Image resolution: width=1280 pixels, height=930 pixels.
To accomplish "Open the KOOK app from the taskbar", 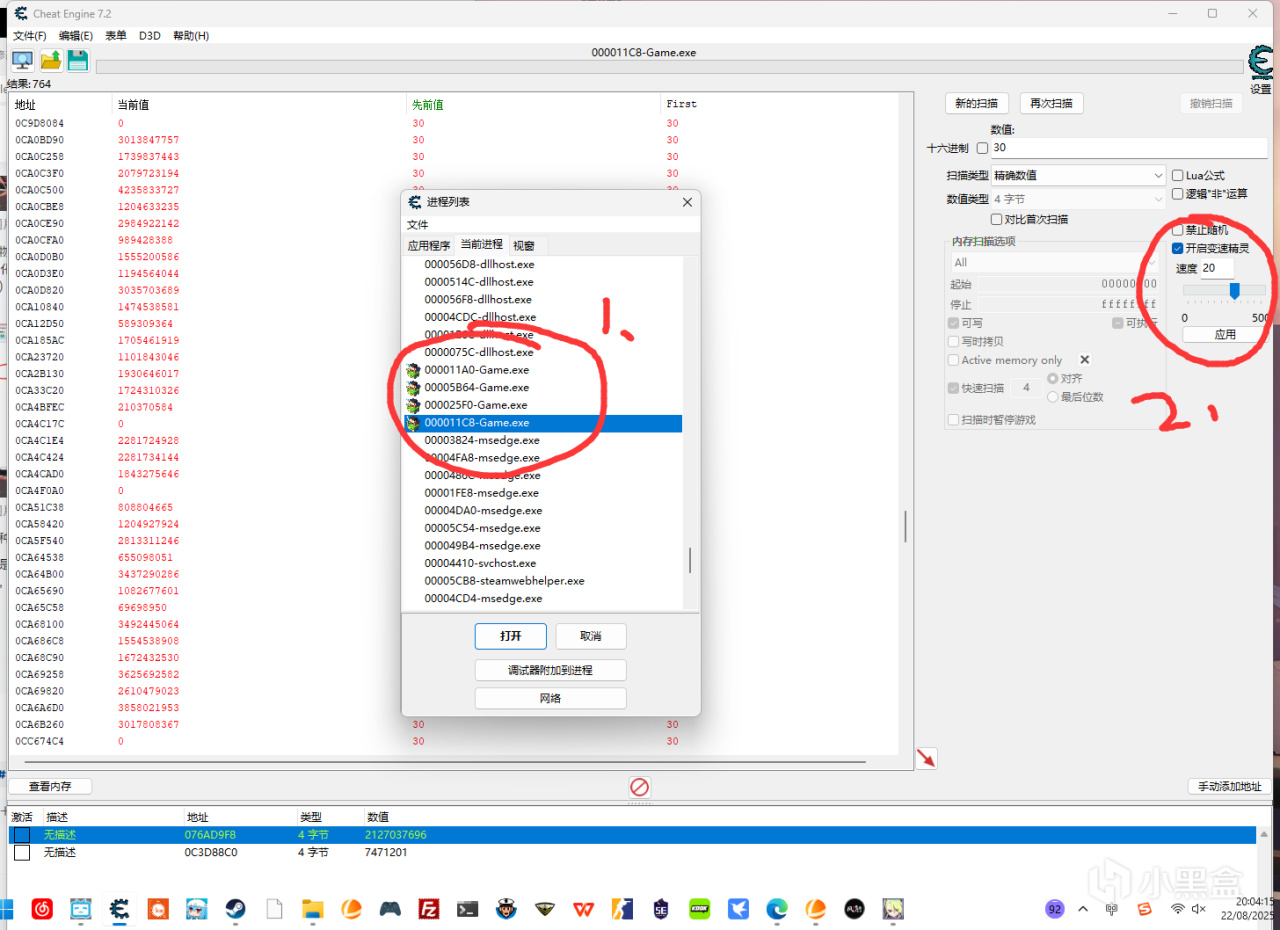I will point(699,909).
